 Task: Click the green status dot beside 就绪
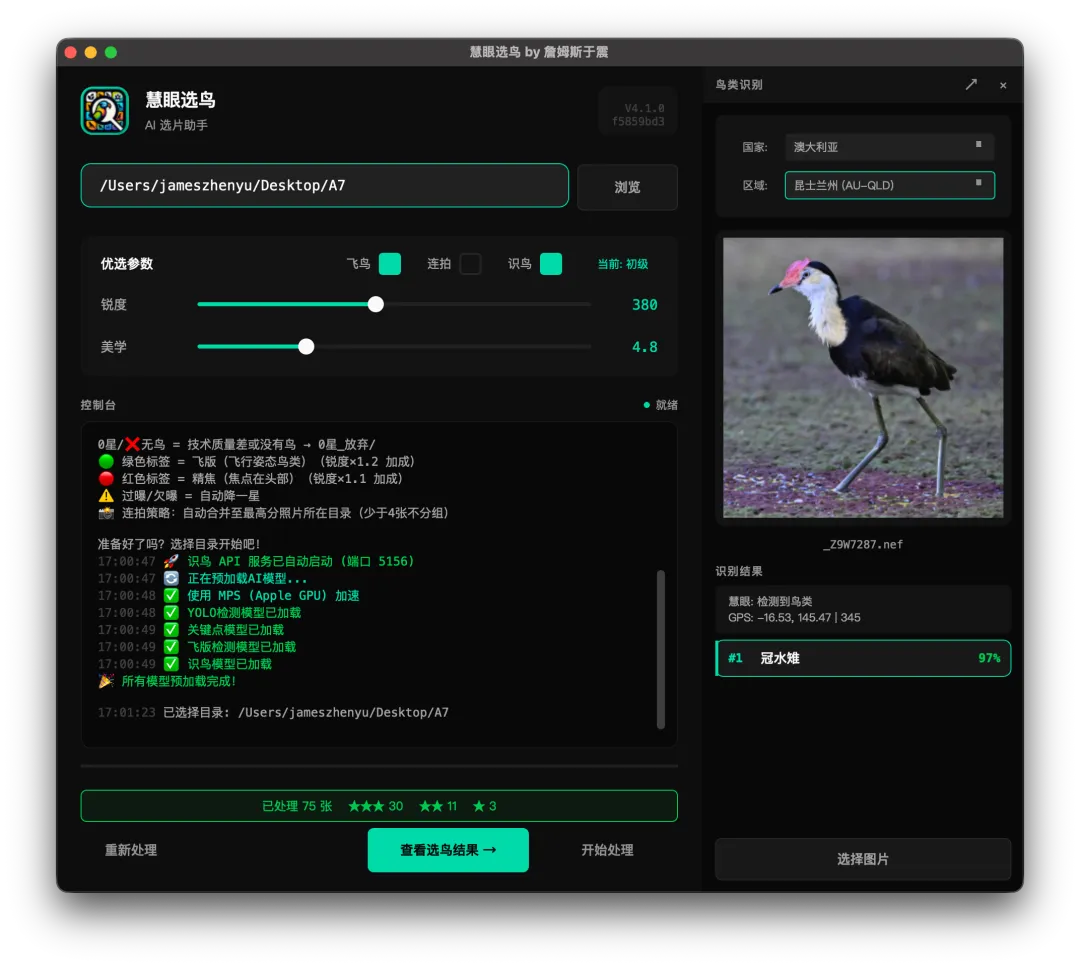pyautogui.click(x=646, y=405)
